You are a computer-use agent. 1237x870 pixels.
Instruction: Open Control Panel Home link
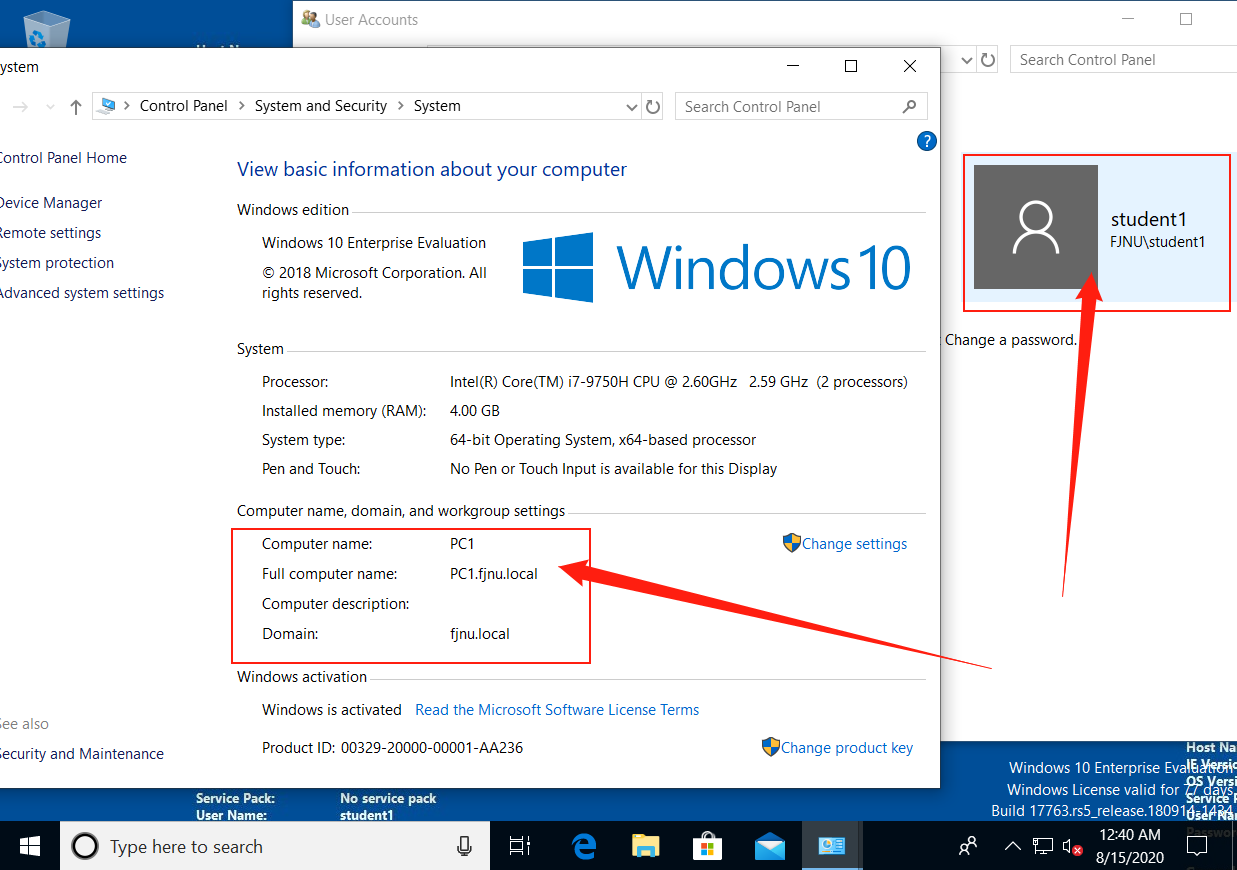point(62,158)
